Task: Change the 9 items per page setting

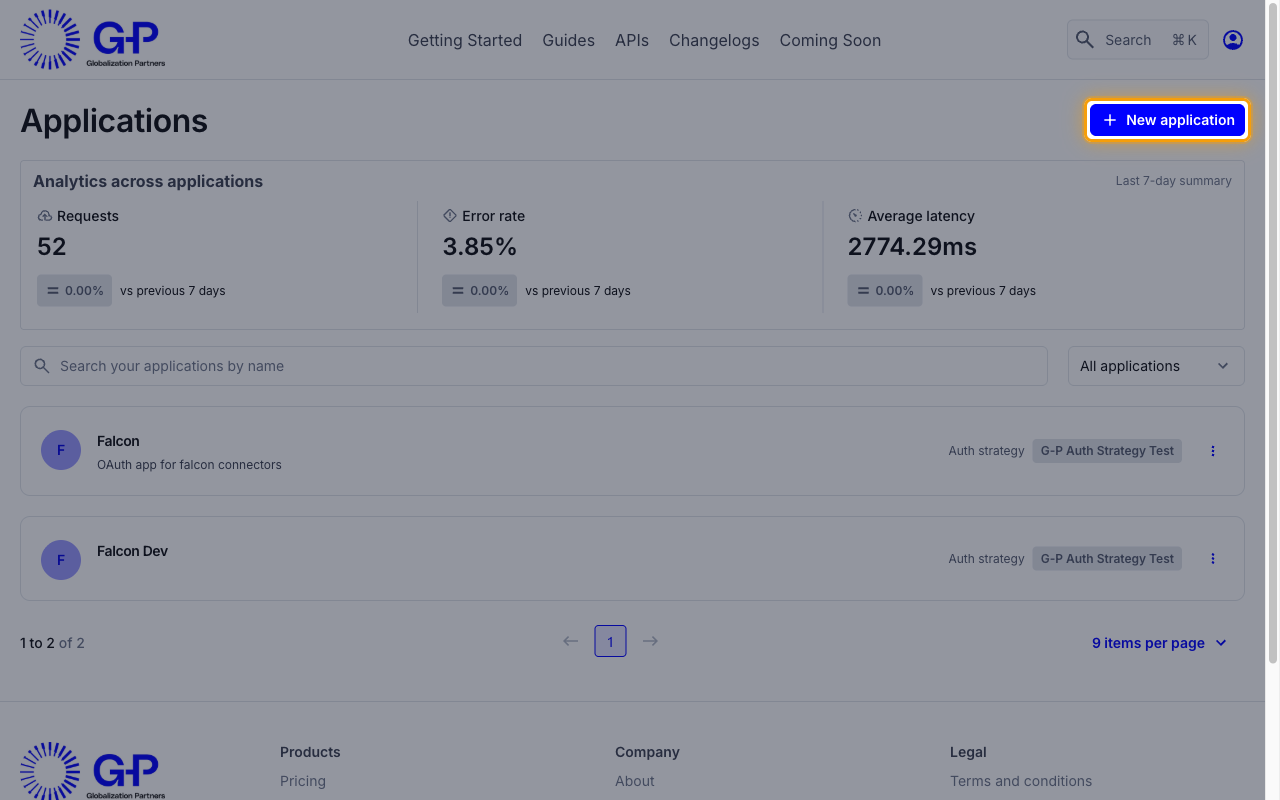Action: click(x=1160, y=643)
